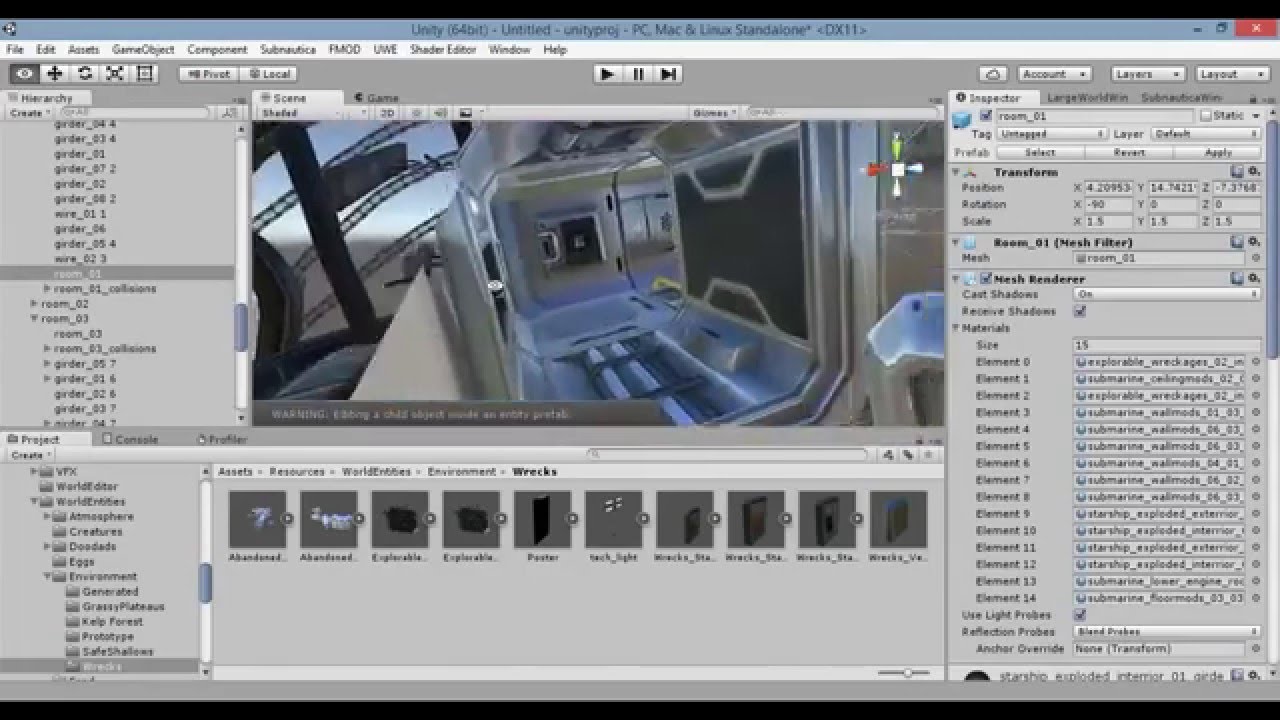1280x720 pixels.
Task: Switch to the Console tab
Action: click(x=130, y=439)
